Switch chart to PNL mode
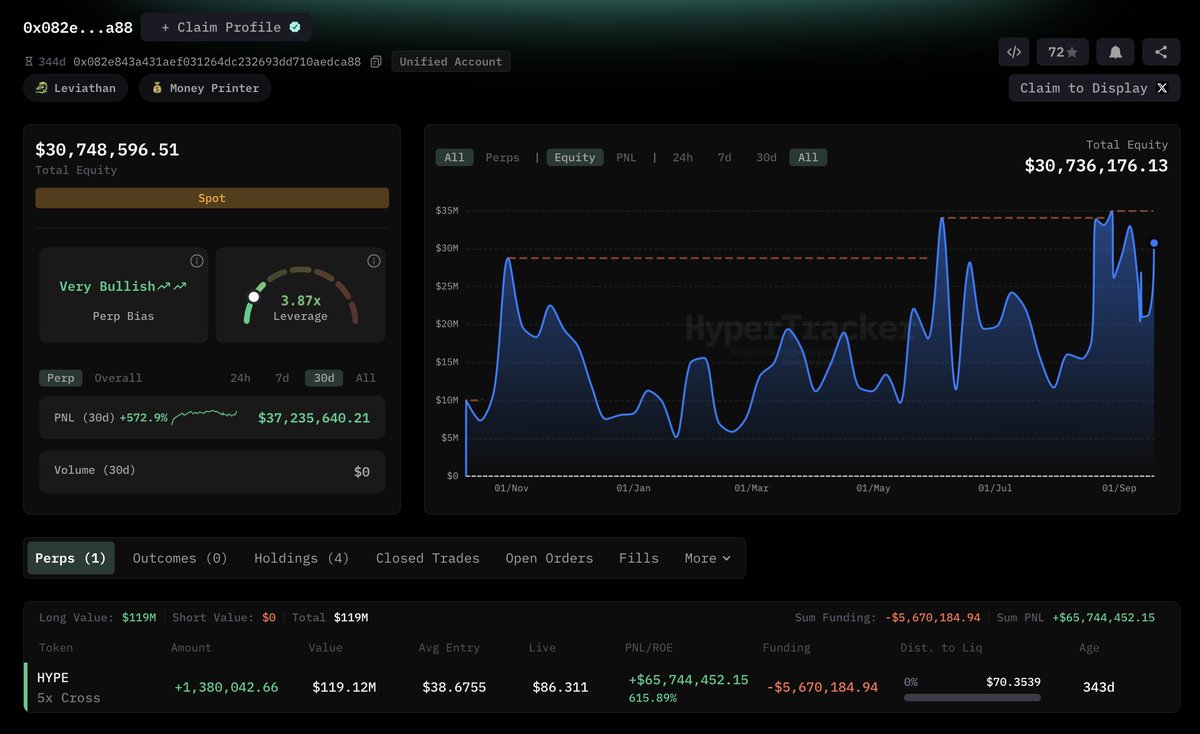 pyautogui.click(x=626, y=157)
